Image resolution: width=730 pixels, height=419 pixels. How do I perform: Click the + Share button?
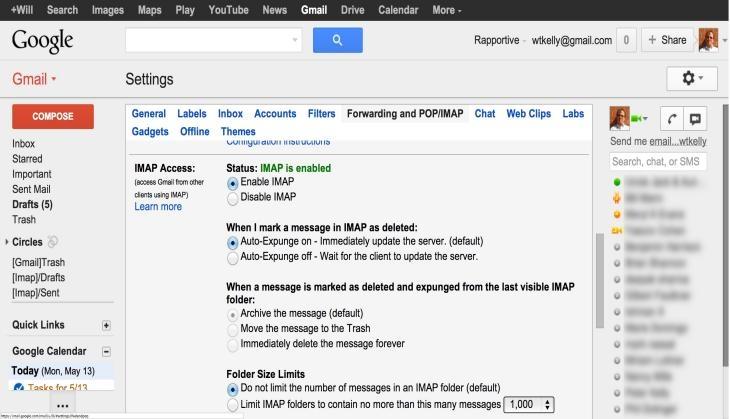click(x=667, y=40)
